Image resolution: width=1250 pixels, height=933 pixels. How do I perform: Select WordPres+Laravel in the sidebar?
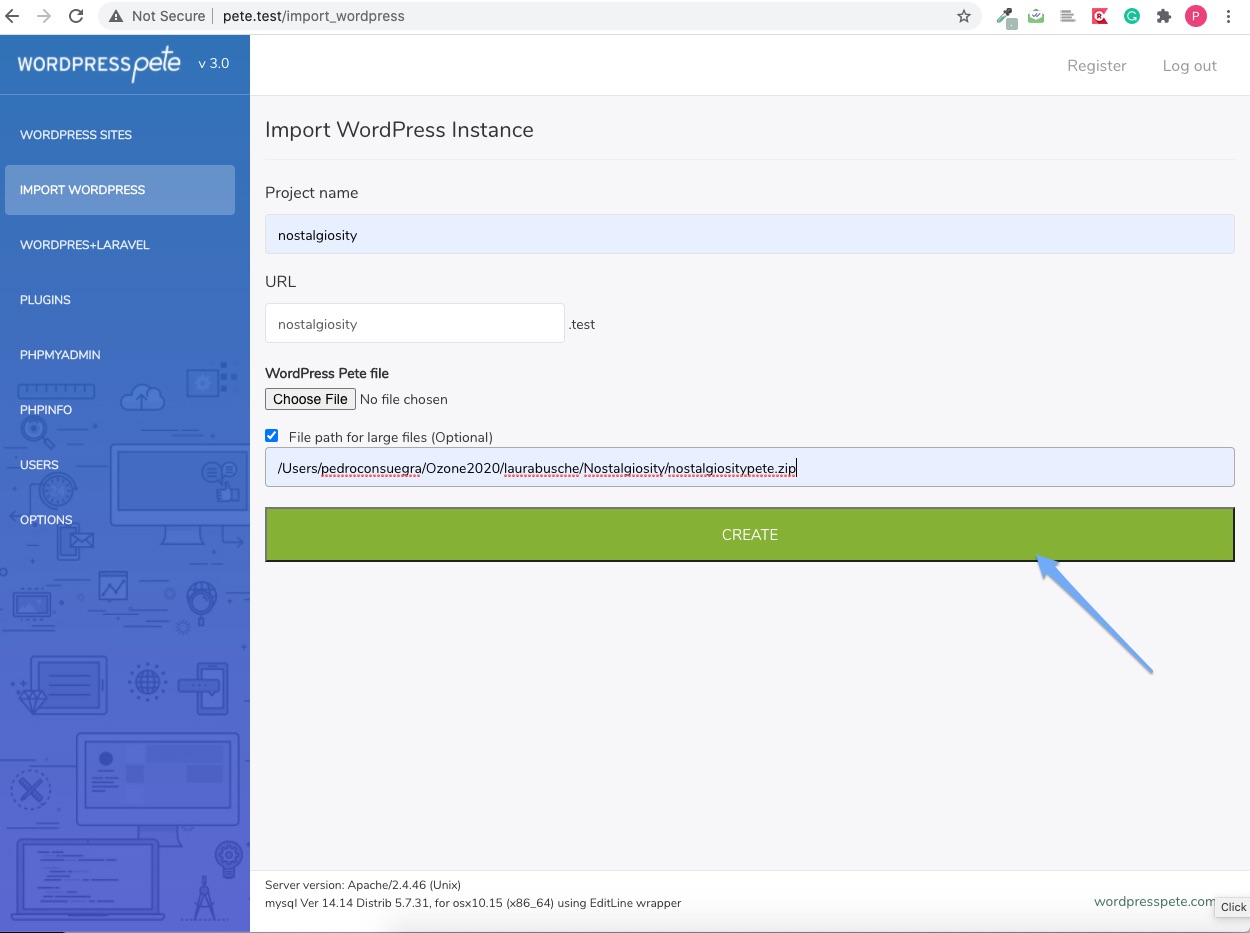pos(85,245)
